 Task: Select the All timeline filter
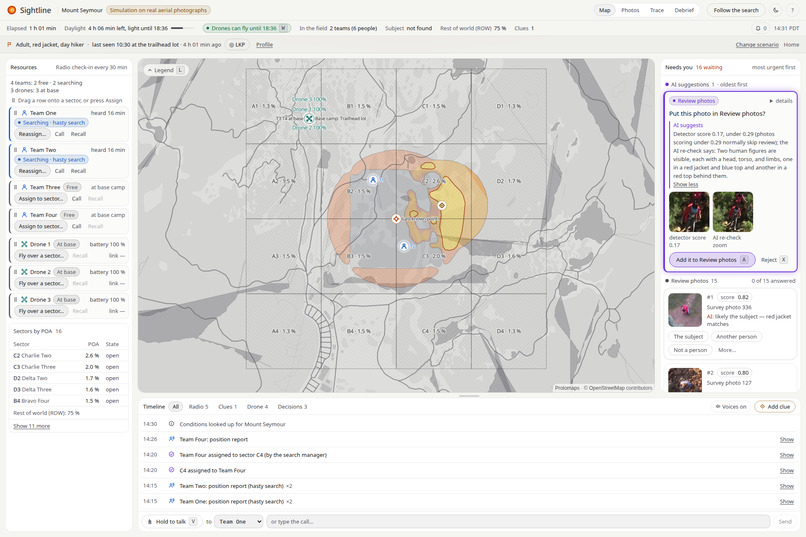pyautogui.click(x=175, y=406)
